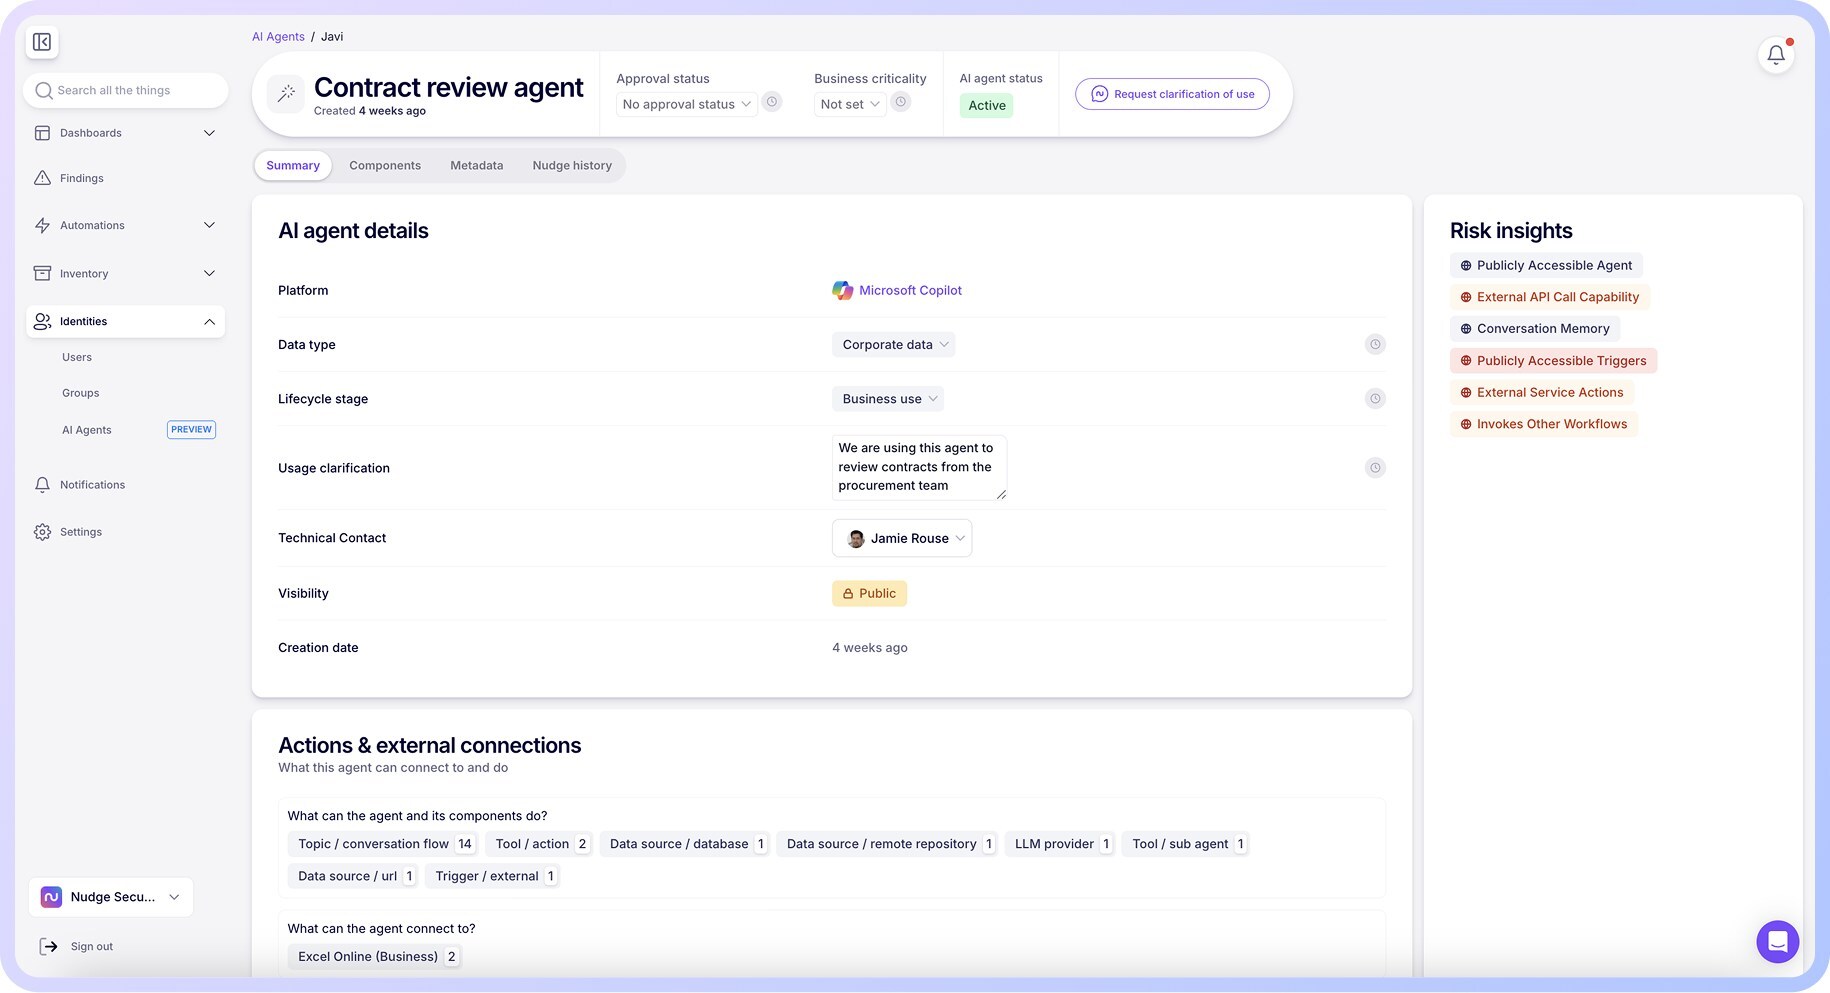This screenshot has width=1830, height=993.
Task: Select the Automations lightning icon
Action: pyautogui.click(x=42, y=225)
